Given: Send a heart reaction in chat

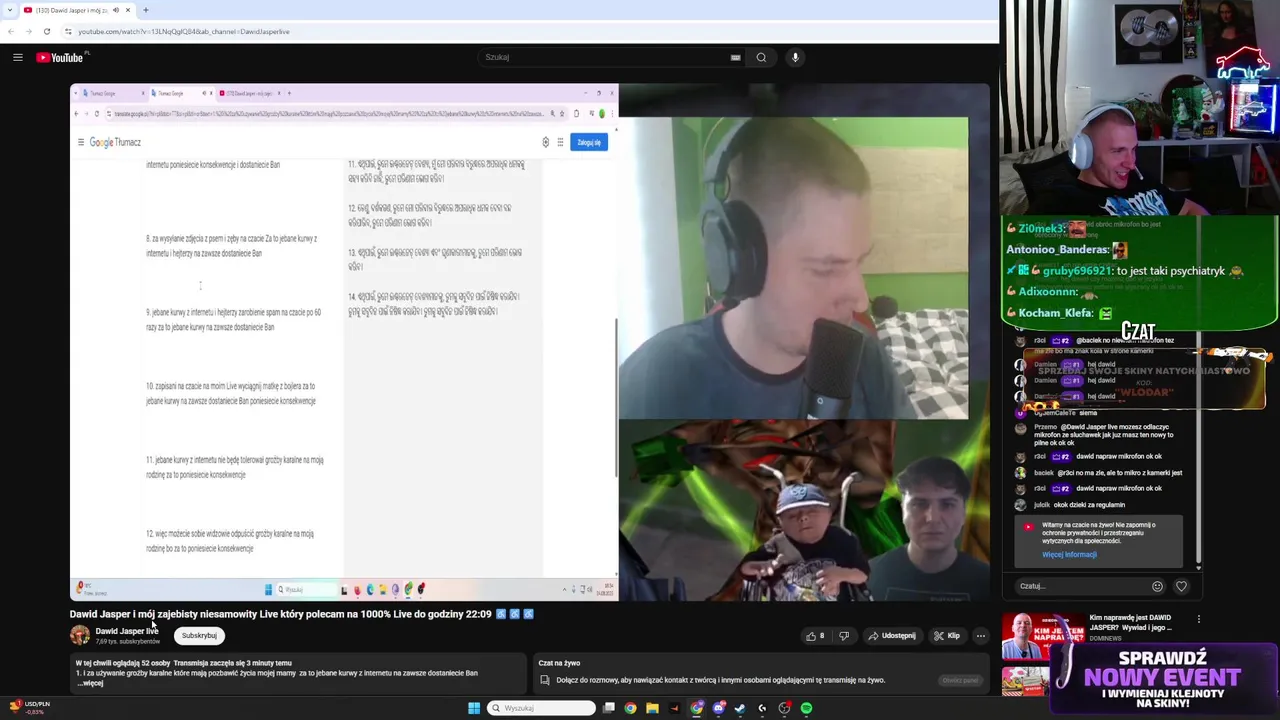Looking at the screenshot, I should 1181,586.
